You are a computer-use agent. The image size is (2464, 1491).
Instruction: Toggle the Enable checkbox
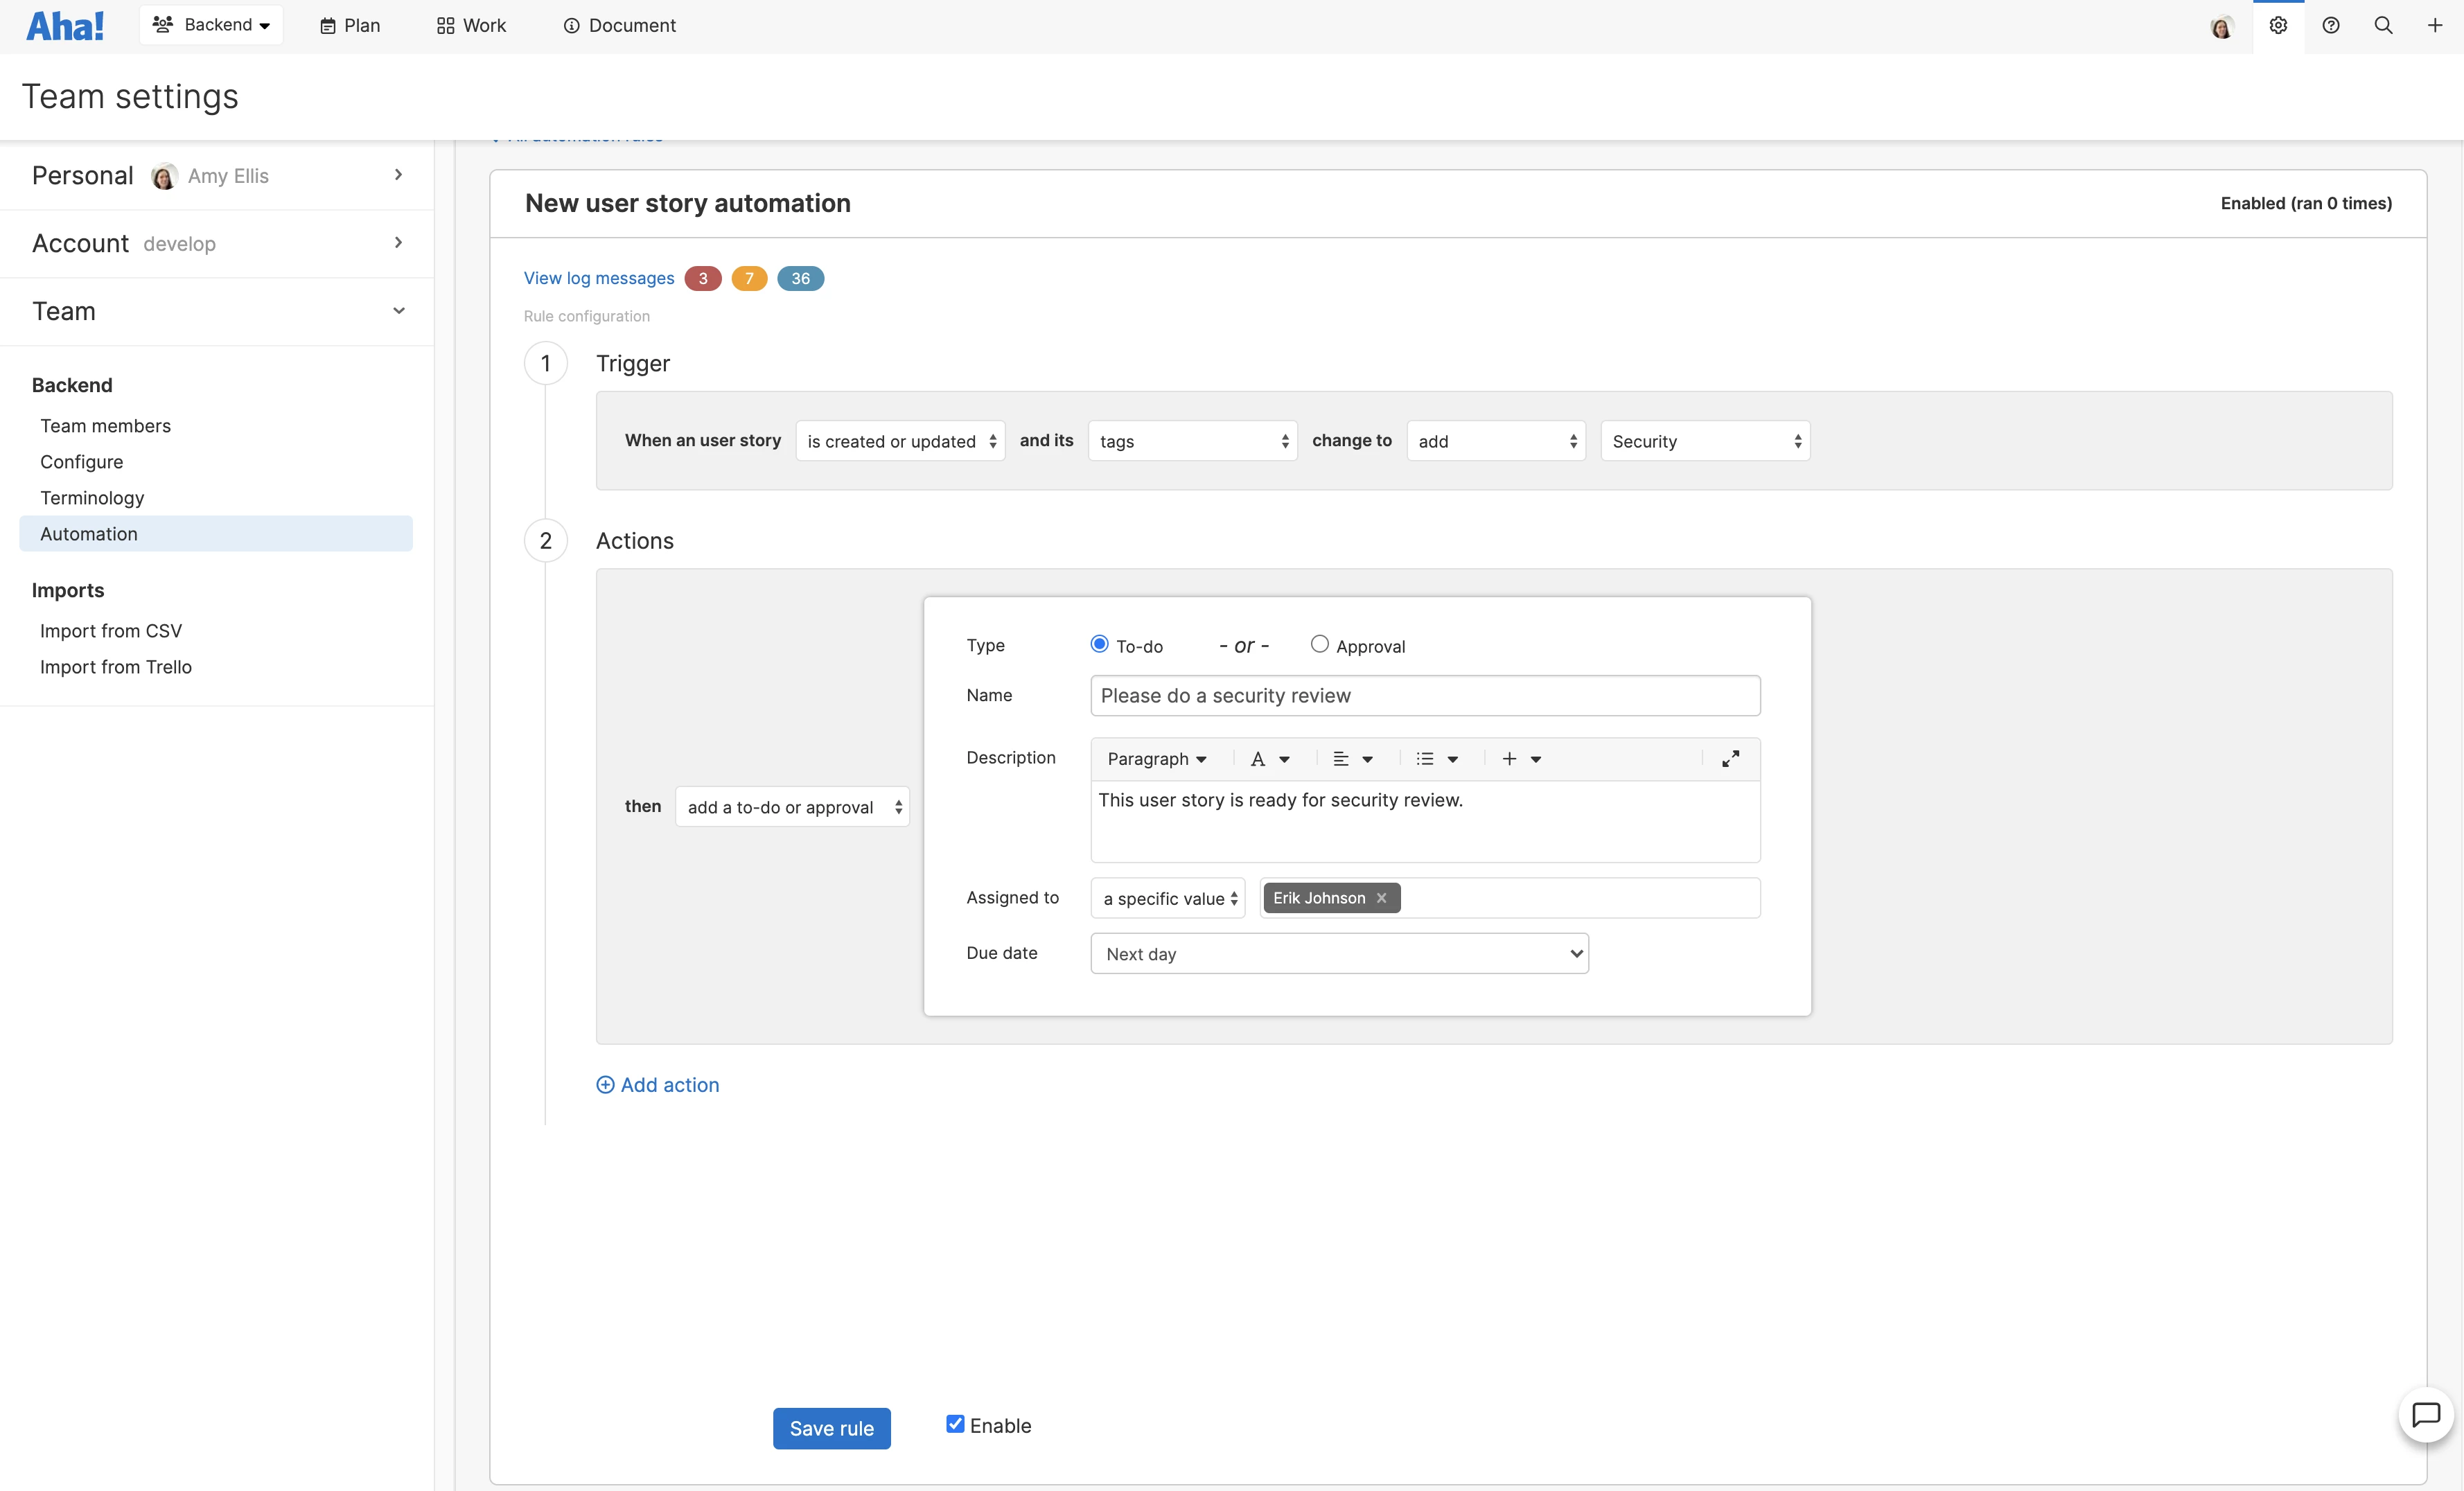(955, 1424)
